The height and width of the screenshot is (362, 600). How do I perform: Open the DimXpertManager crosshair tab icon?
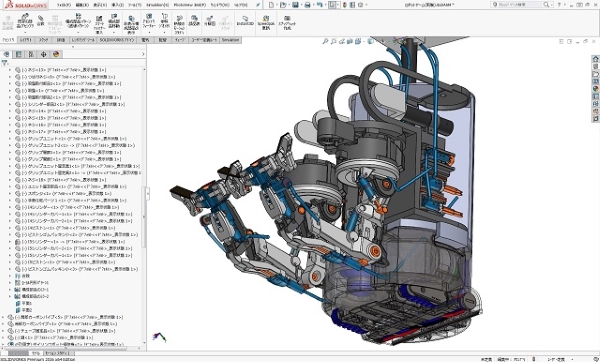tap(44, 54)
